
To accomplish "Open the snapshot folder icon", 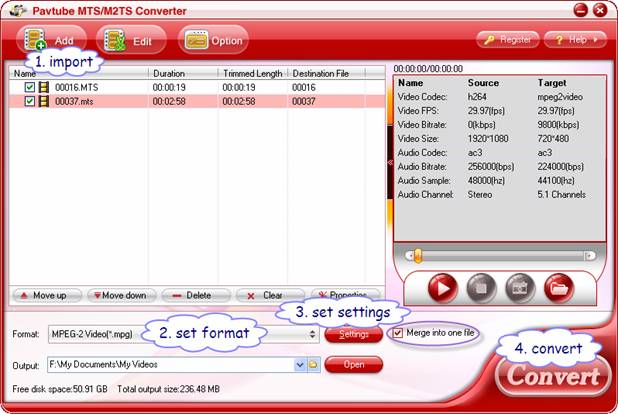I will 559,289.
